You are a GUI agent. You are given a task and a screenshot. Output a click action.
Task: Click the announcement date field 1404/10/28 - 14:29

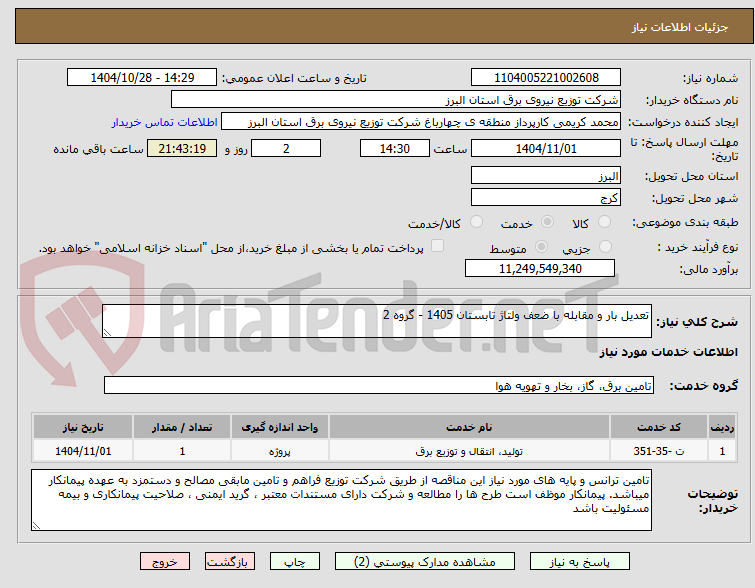coord(142,78)
